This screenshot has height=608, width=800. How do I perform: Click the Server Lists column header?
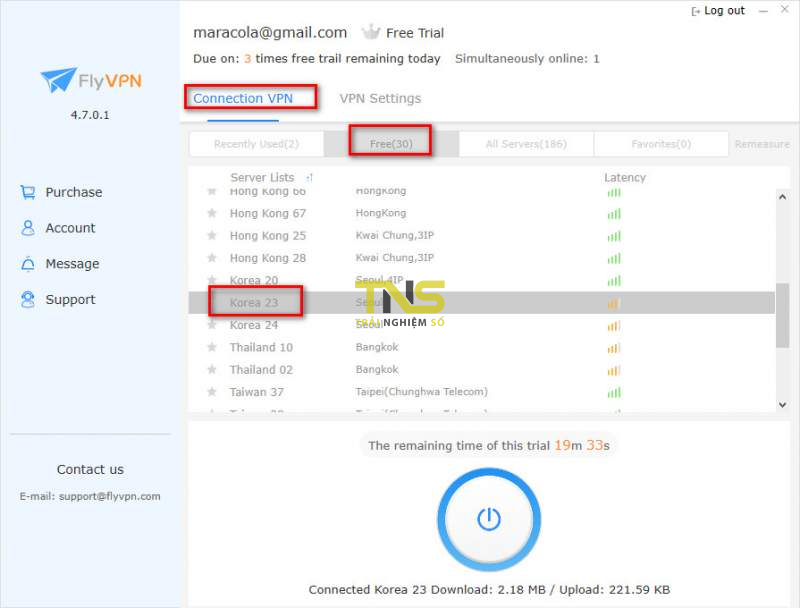click(262, 178)
